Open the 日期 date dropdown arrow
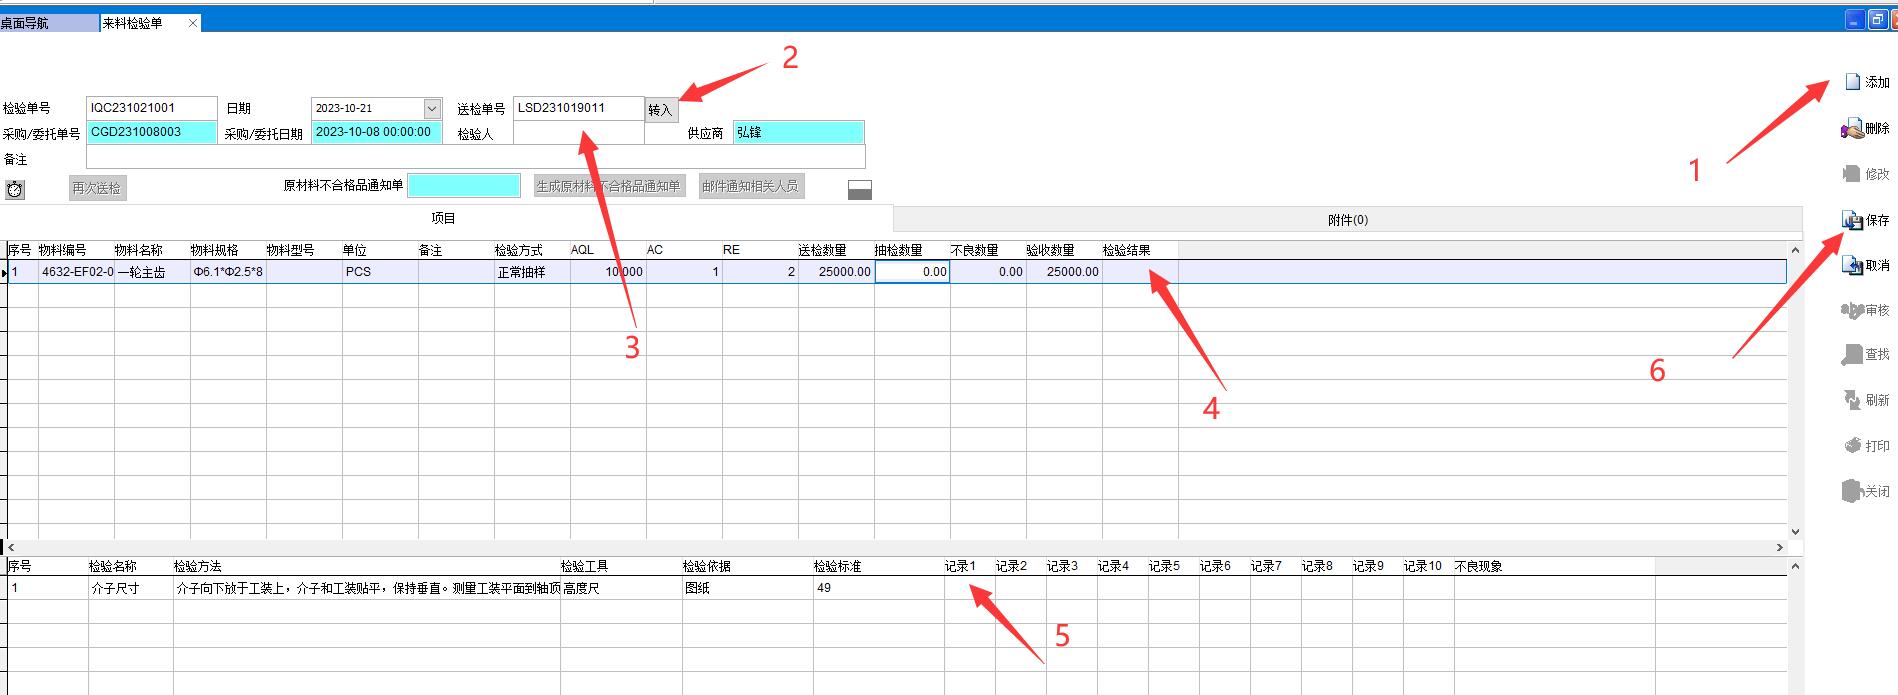The image size is (1898, 695). click(432, 108)
